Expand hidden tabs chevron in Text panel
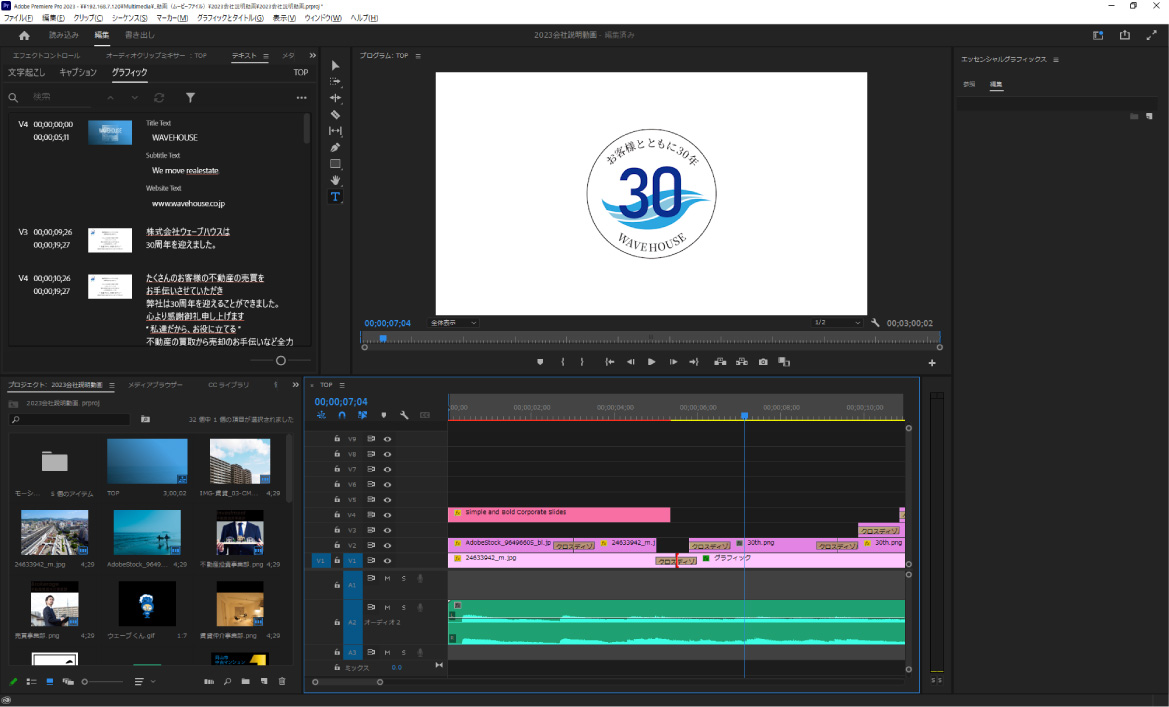The image size is (1169, 707). [312, 55]
